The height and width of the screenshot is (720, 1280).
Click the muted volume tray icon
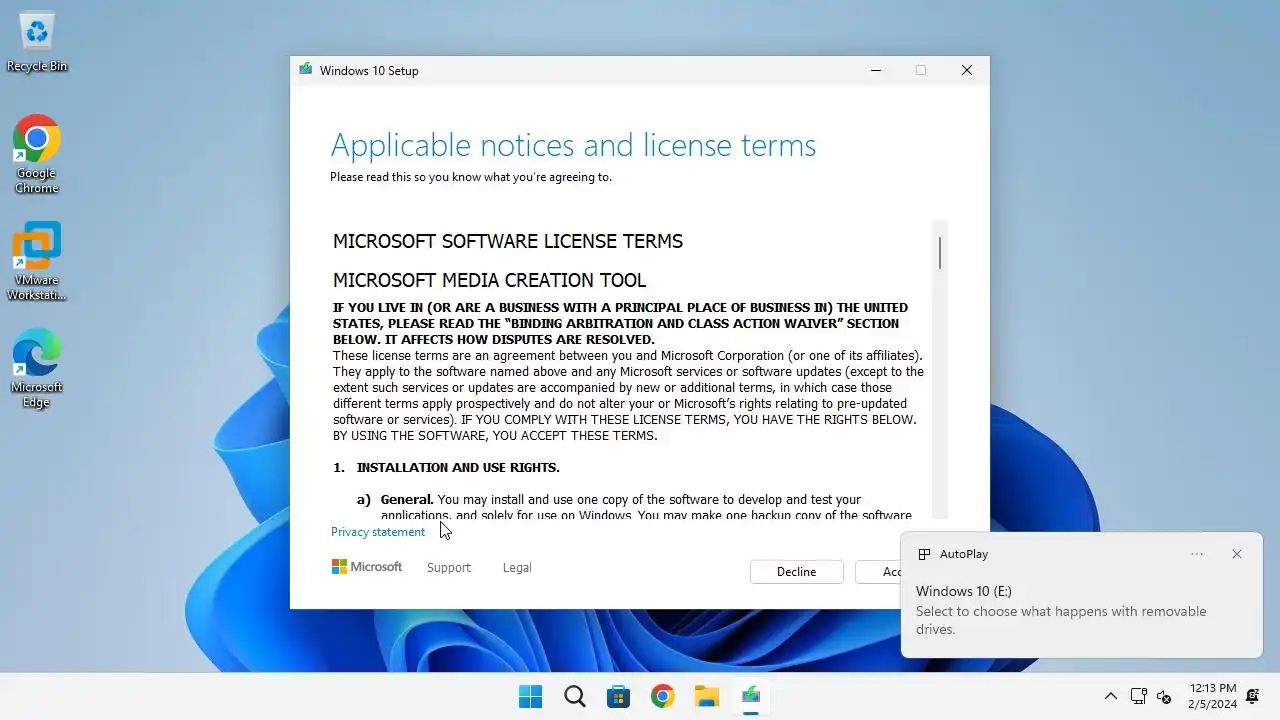(x=1164, y=696)
